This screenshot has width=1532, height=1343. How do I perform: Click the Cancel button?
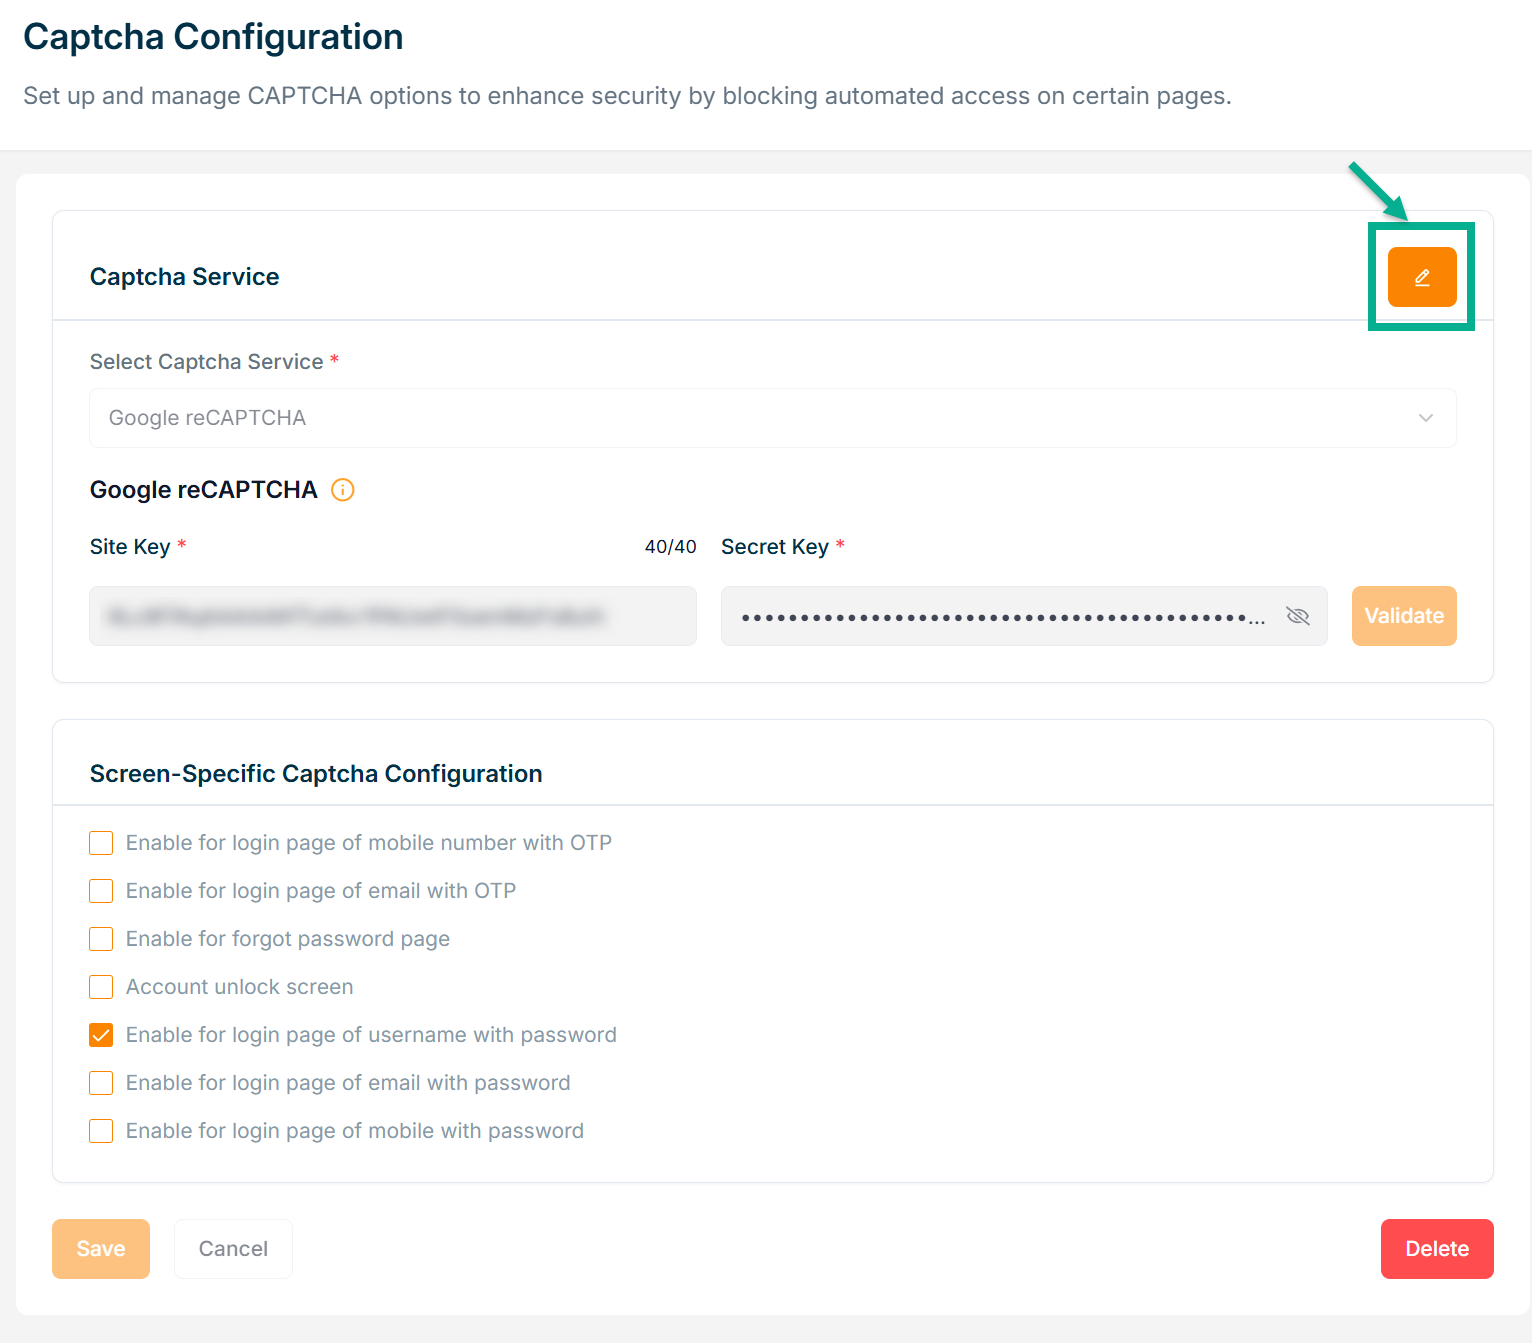[233, 1249]
